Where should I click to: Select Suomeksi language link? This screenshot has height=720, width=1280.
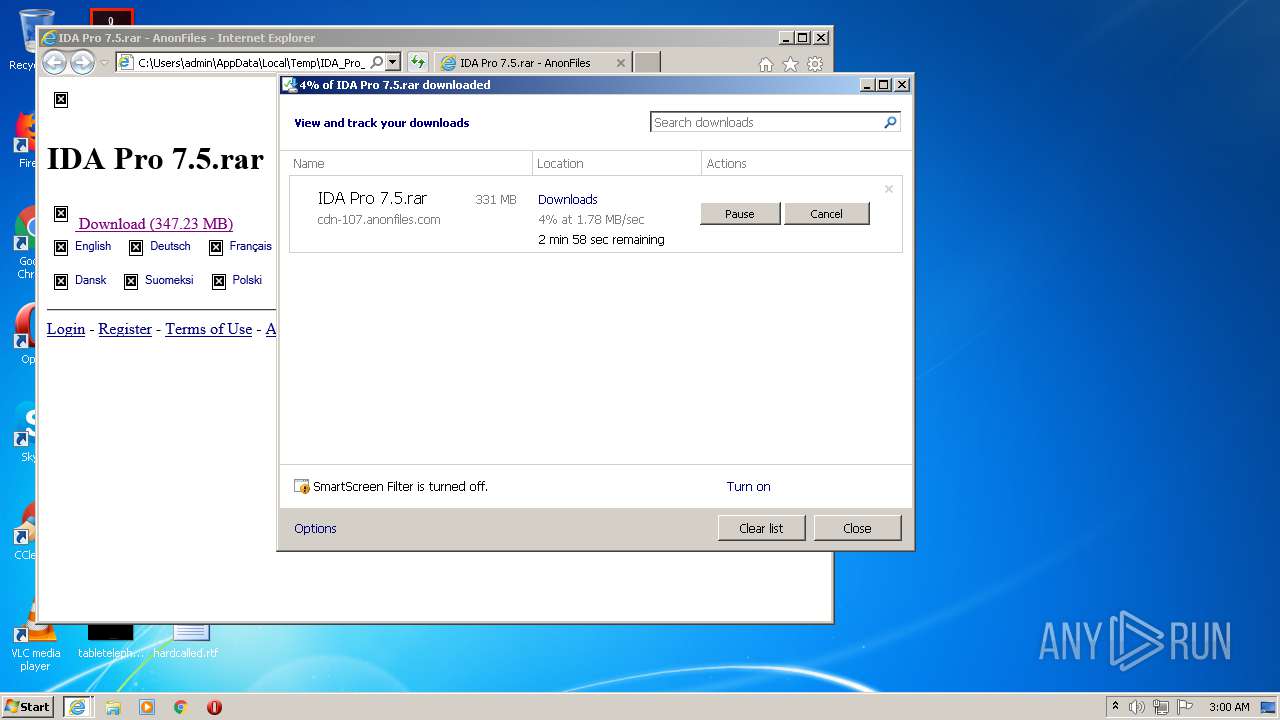click(x=169, y=280)
